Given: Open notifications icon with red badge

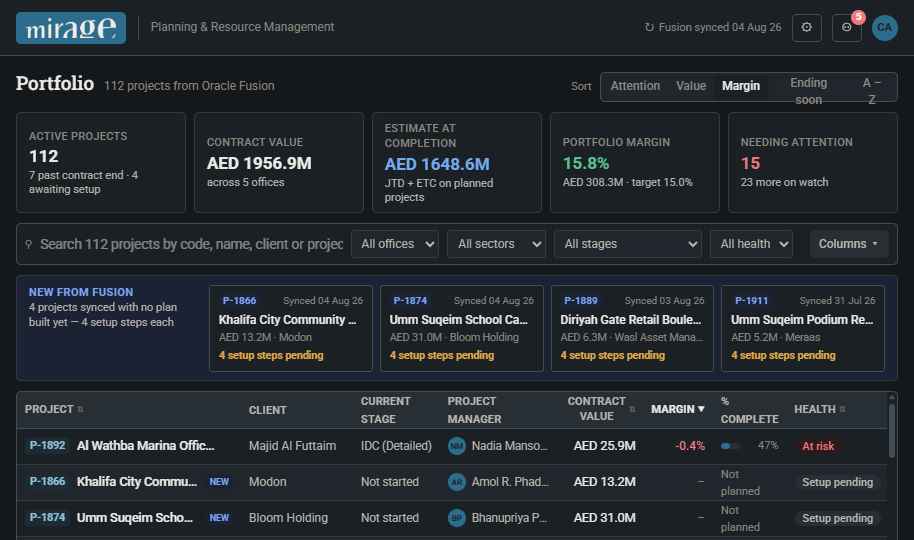Looking at the screenshot, I should coord(847,27).
